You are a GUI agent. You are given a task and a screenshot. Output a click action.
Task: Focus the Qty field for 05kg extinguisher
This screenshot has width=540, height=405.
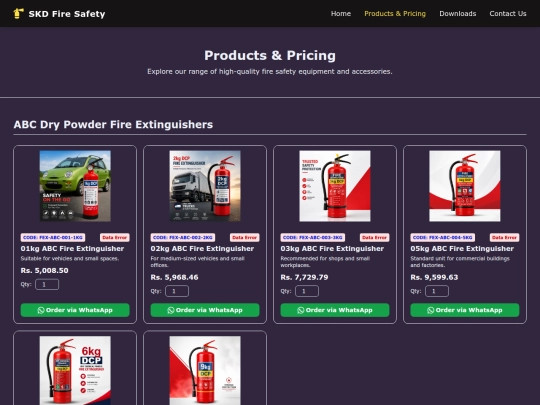tap(436, 291)
